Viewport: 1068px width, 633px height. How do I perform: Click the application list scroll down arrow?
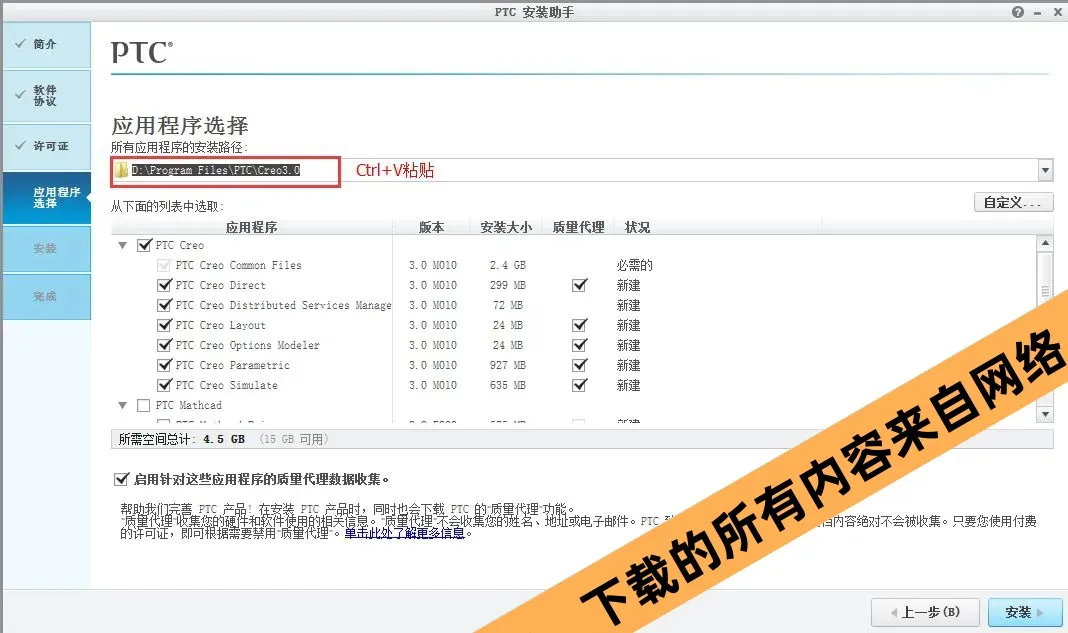point(1045,414)
